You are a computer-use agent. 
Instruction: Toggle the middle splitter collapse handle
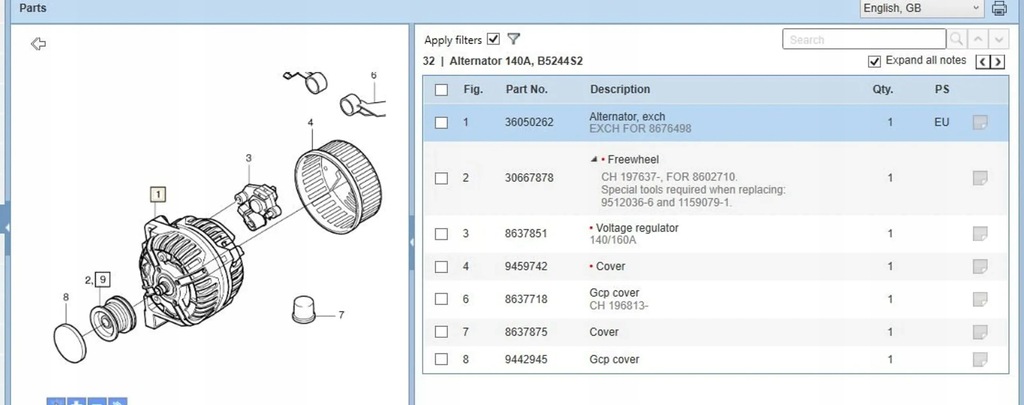coord(411,242)
